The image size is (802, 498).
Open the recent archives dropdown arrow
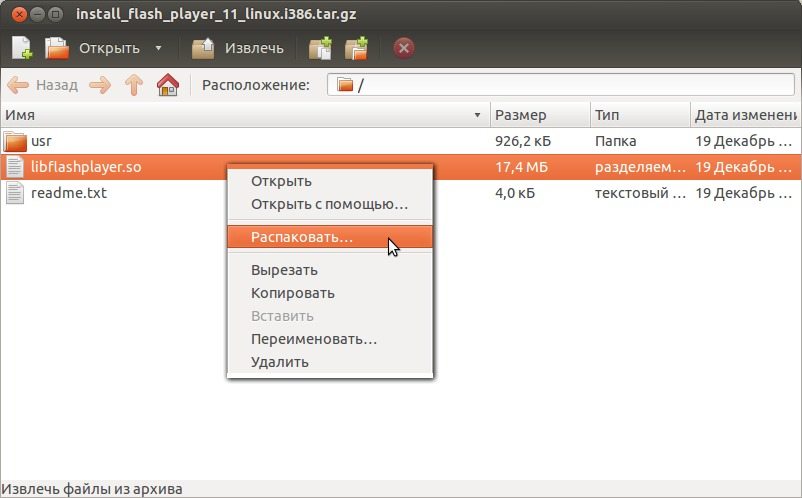click(159, 48)
